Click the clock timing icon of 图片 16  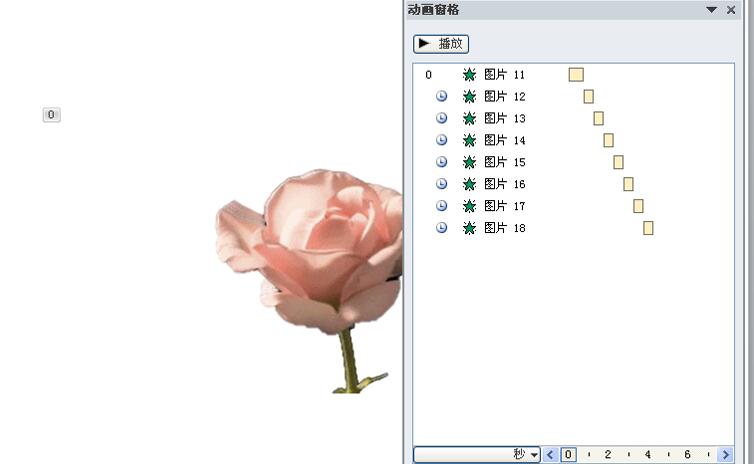(x=441, y=184)
